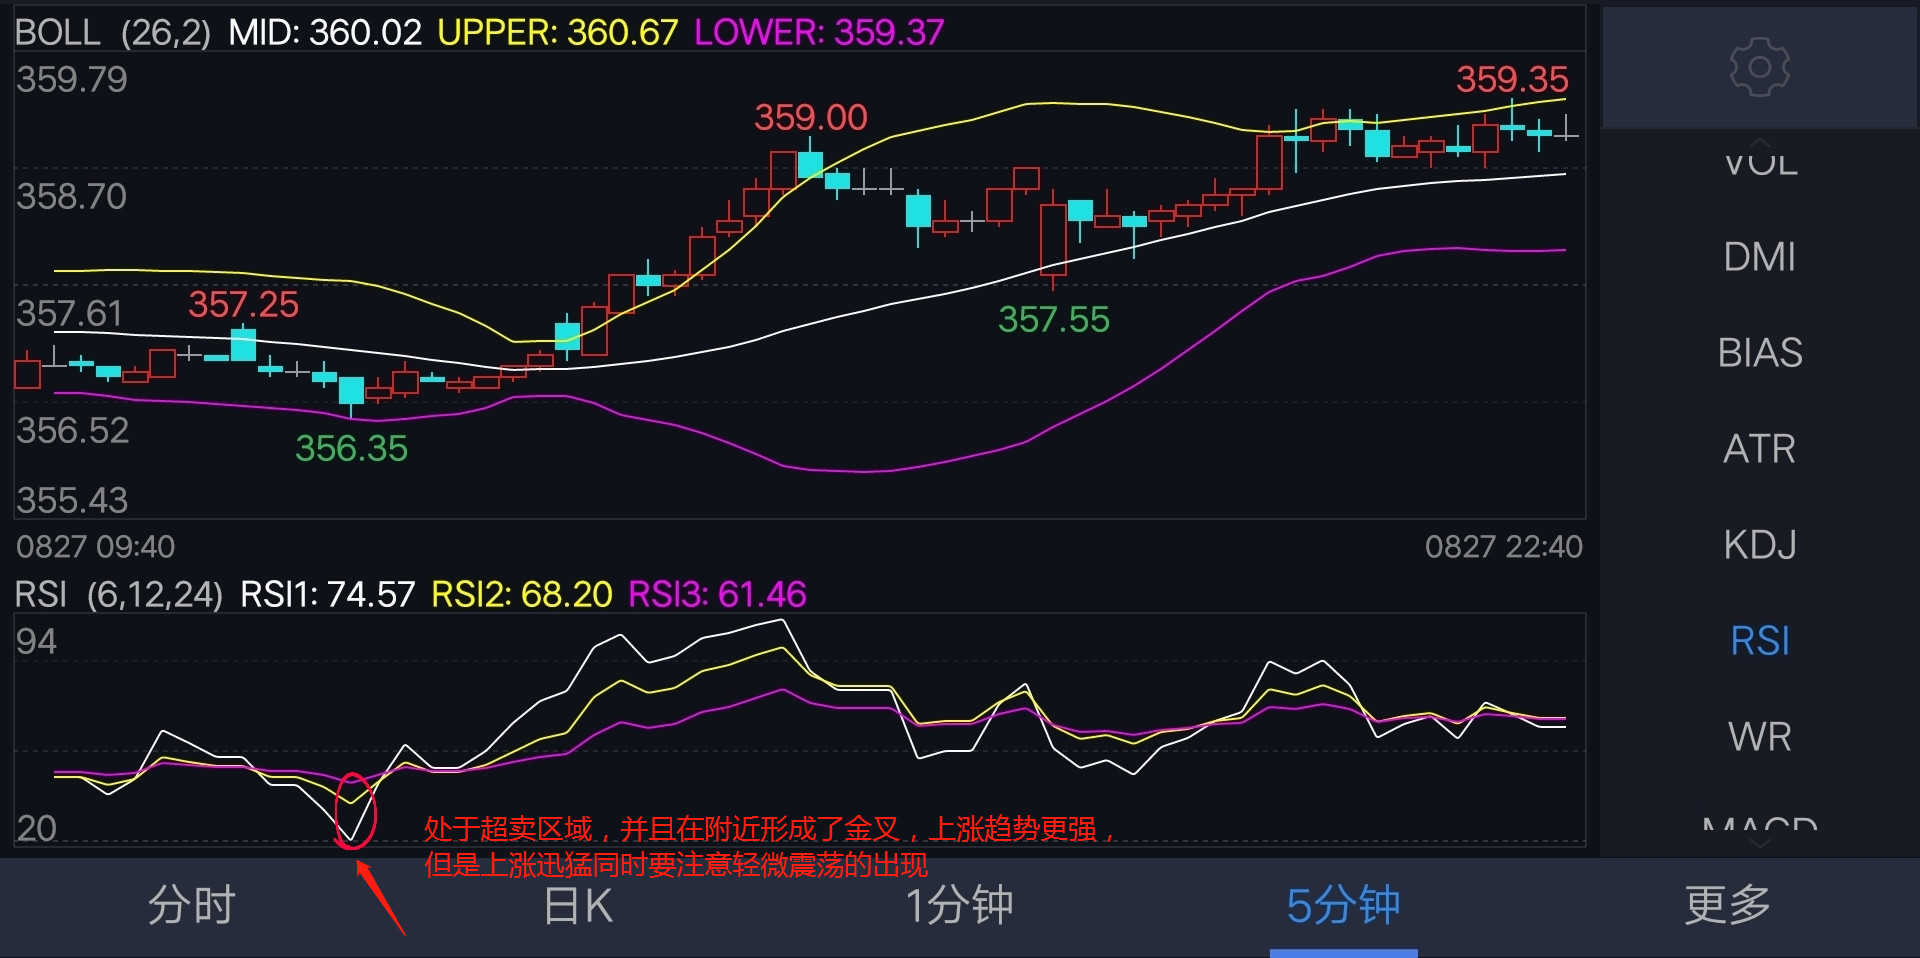Switch to the DMI indicator
The height and width of the screenshot is (958, 1920).
point(1759,257)
